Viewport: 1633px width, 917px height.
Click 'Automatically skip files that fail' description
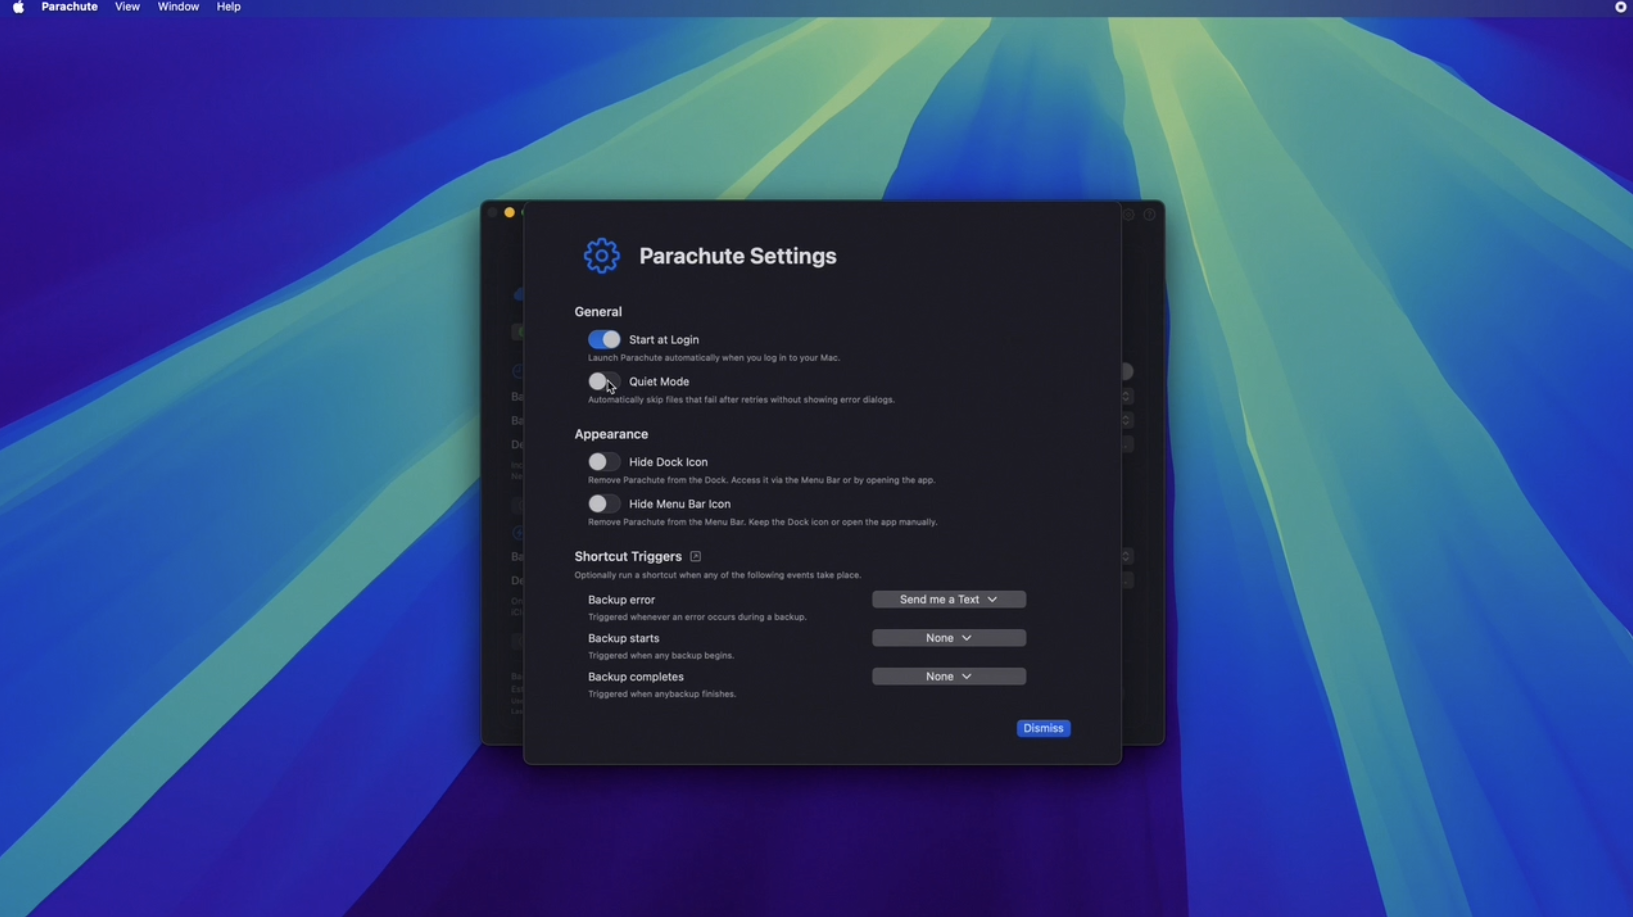tap(741, 400)
